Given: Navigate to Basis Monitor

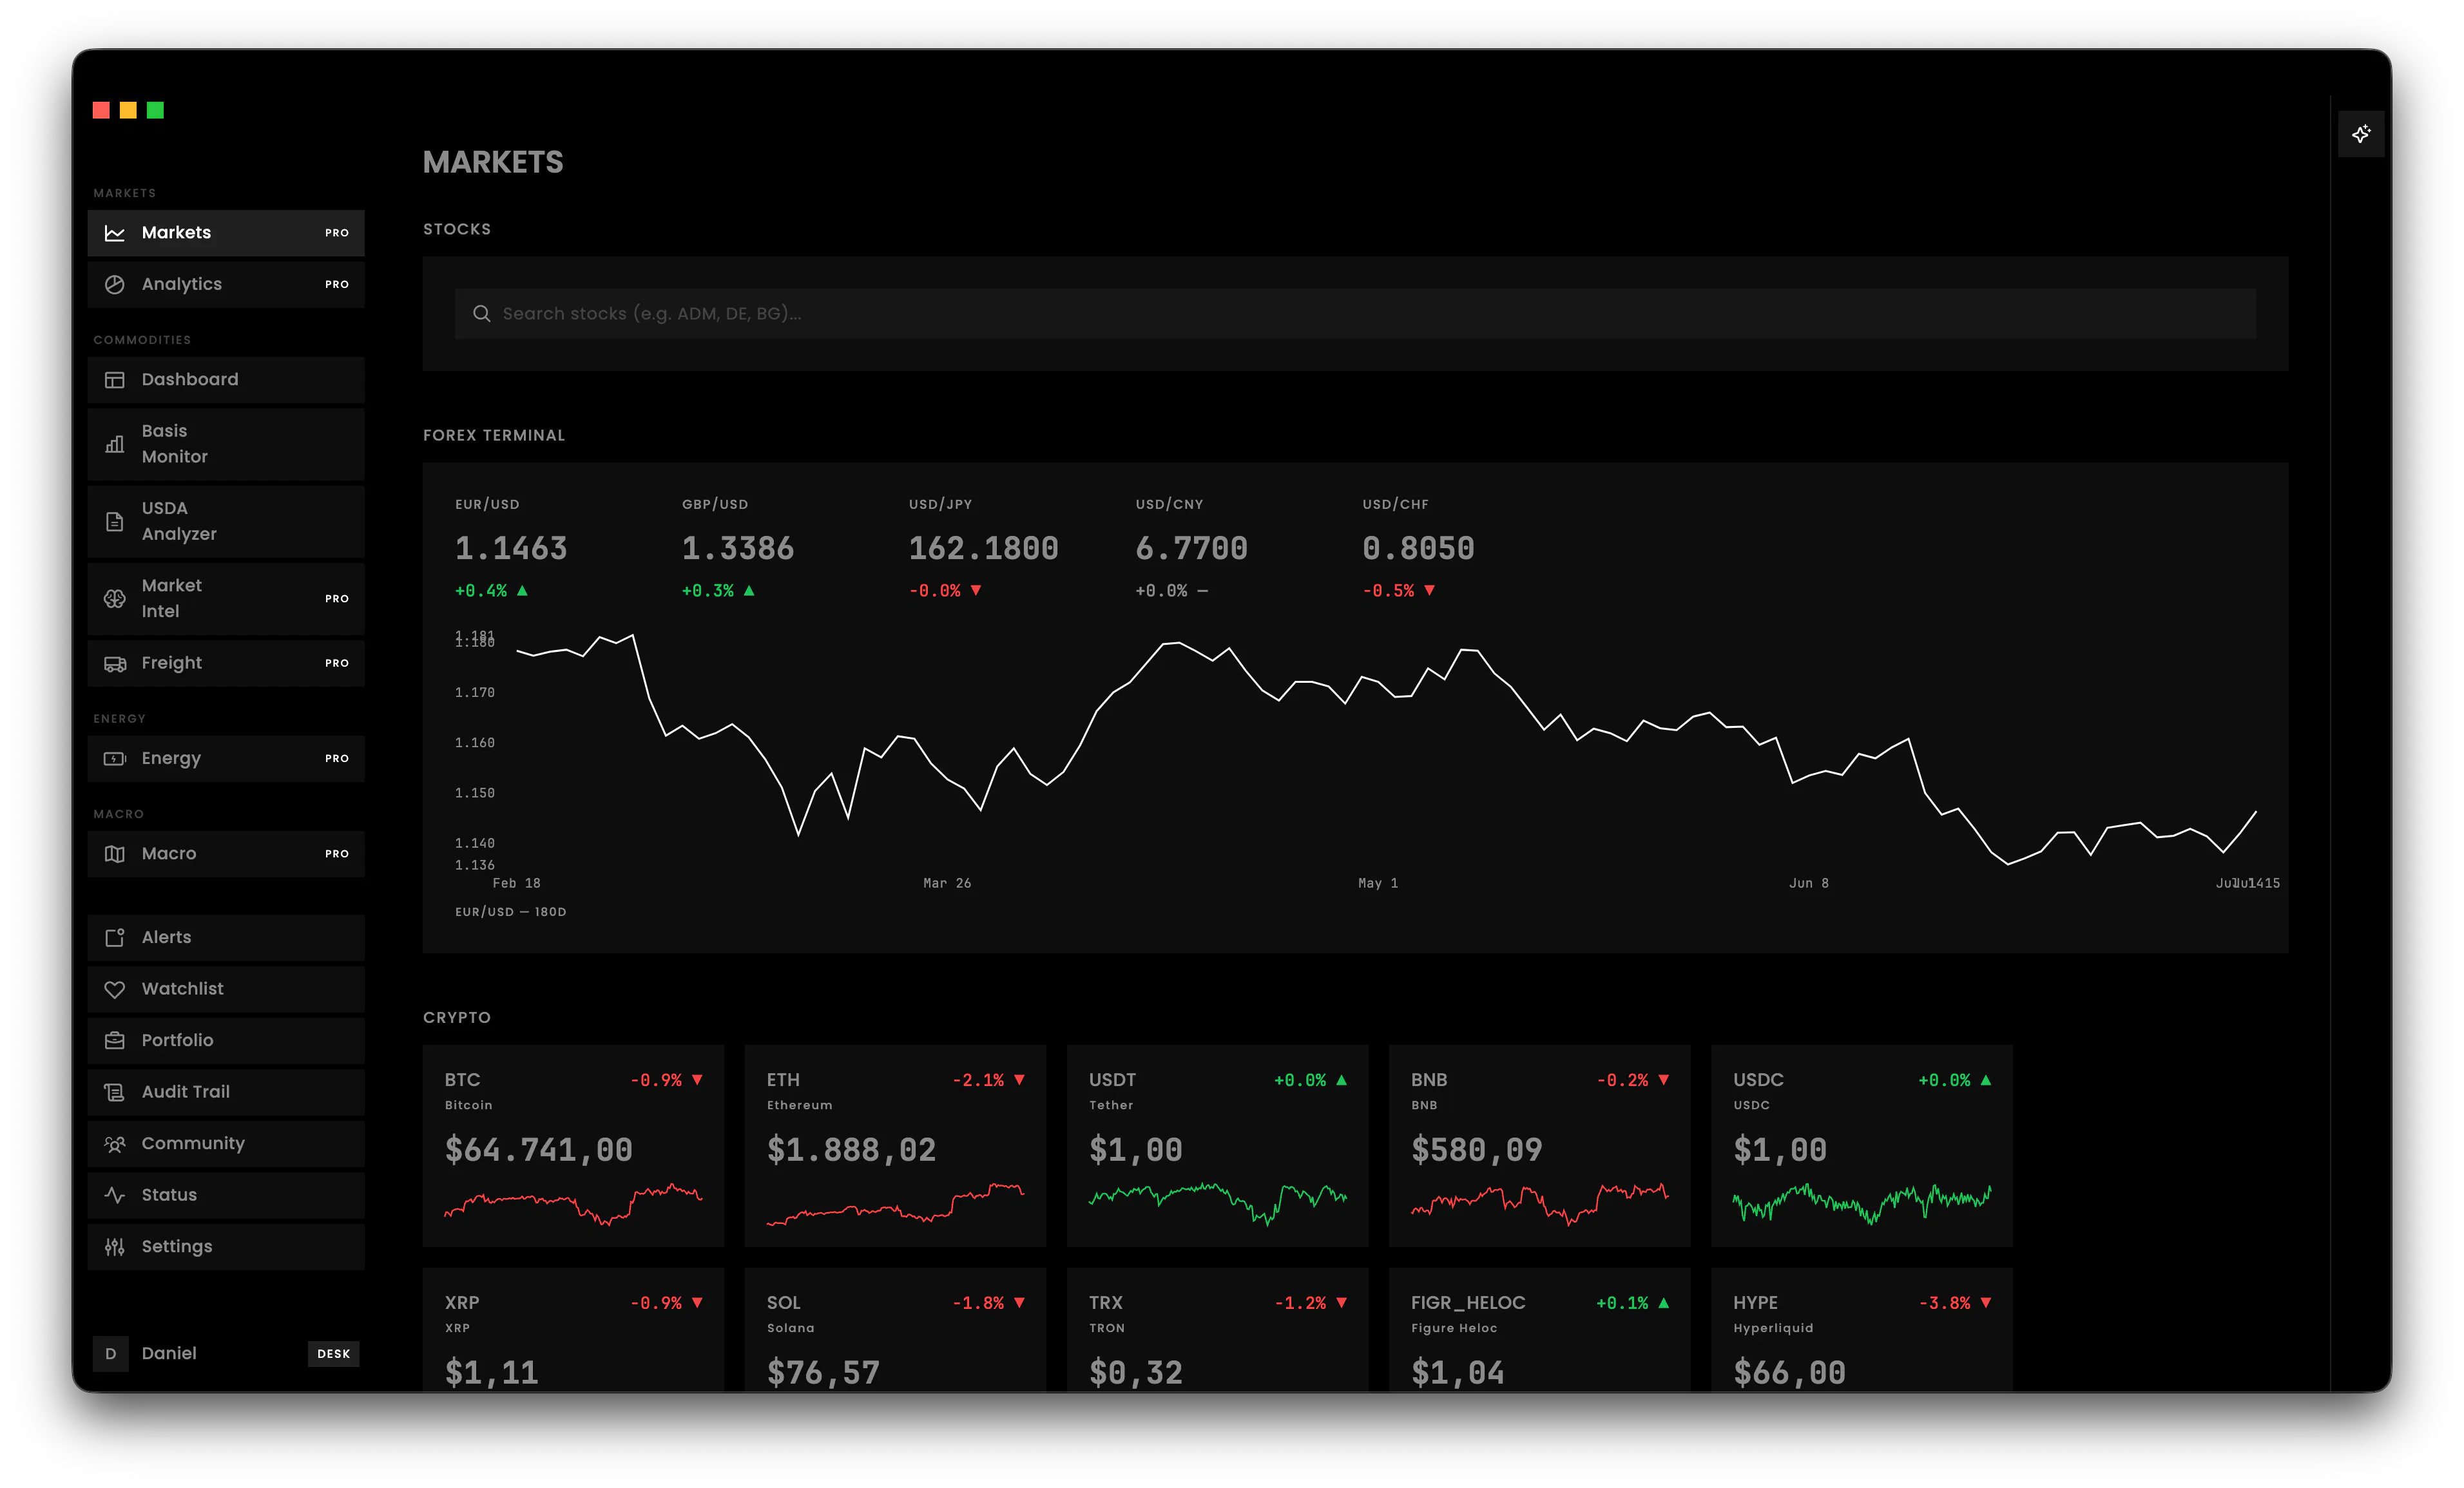Looking at the screenshot, I should 226,444.
